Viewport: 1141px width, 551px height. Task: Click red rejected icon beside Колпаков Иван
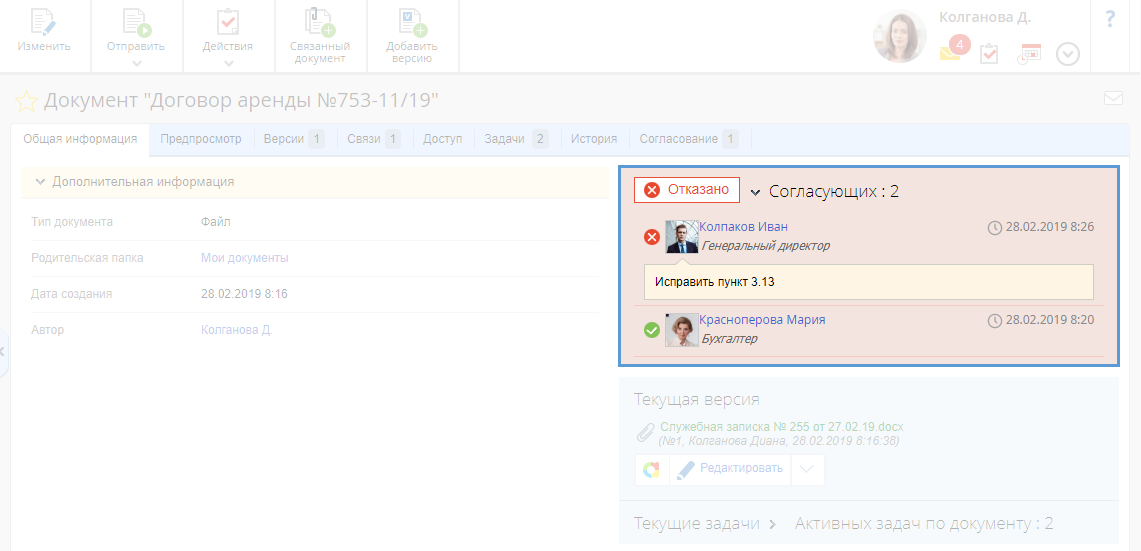click(652, 237)
